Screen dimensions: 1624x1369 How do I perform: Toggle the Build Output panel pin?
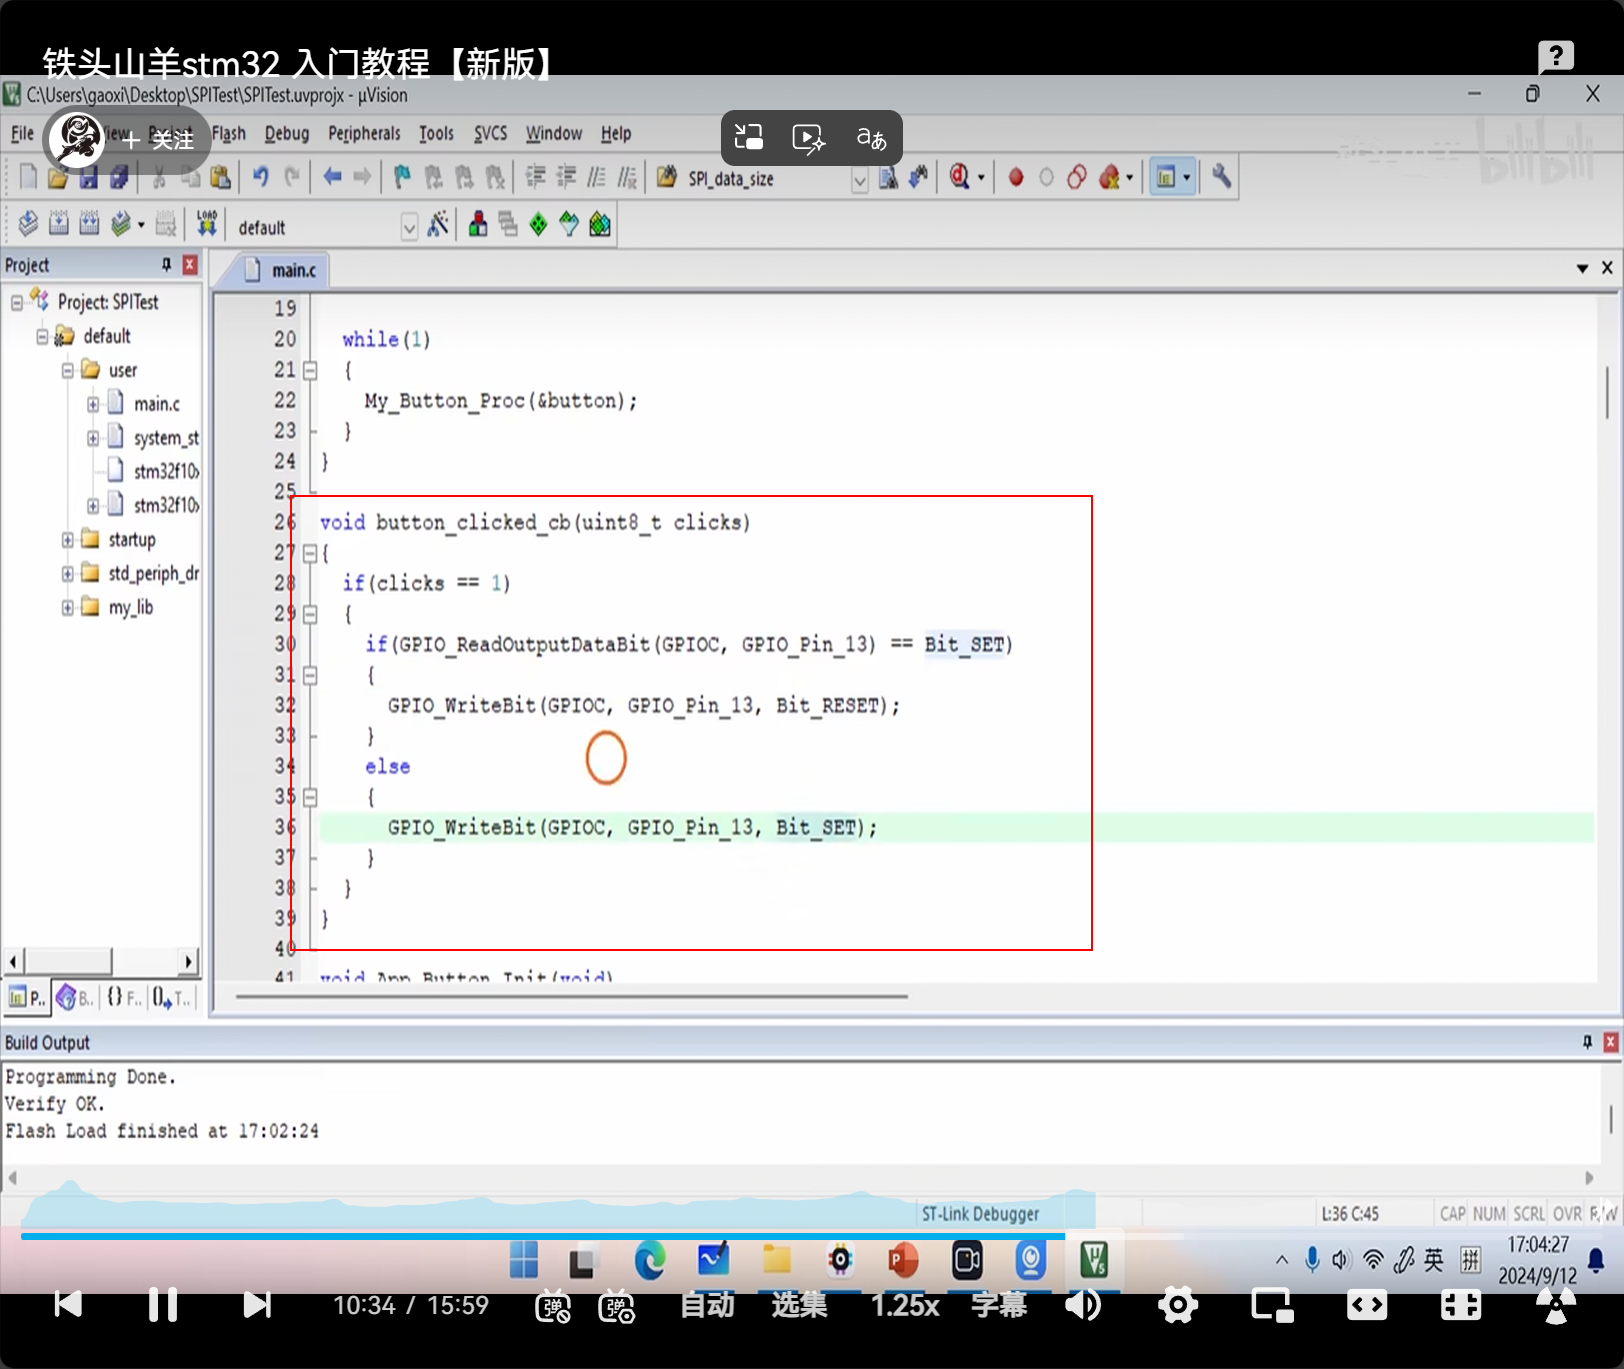pyautogui.click(x=1587, y=1042)
